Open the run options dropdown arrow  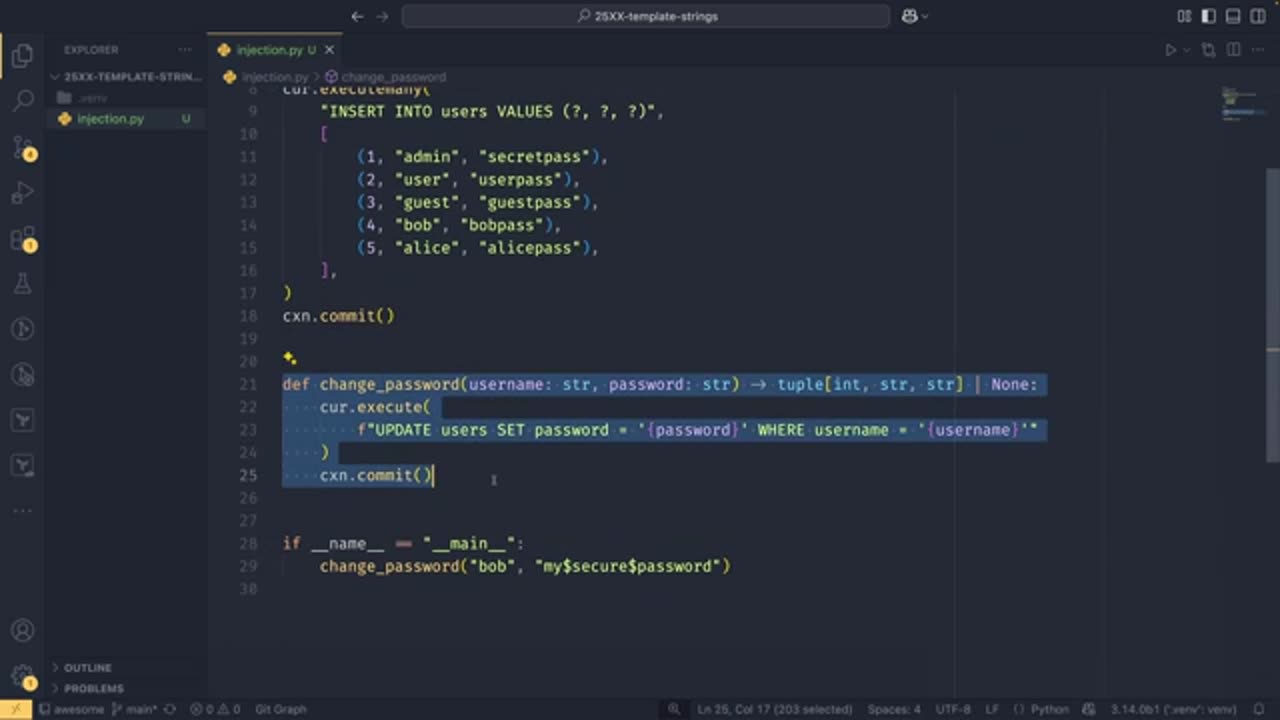1187,50
